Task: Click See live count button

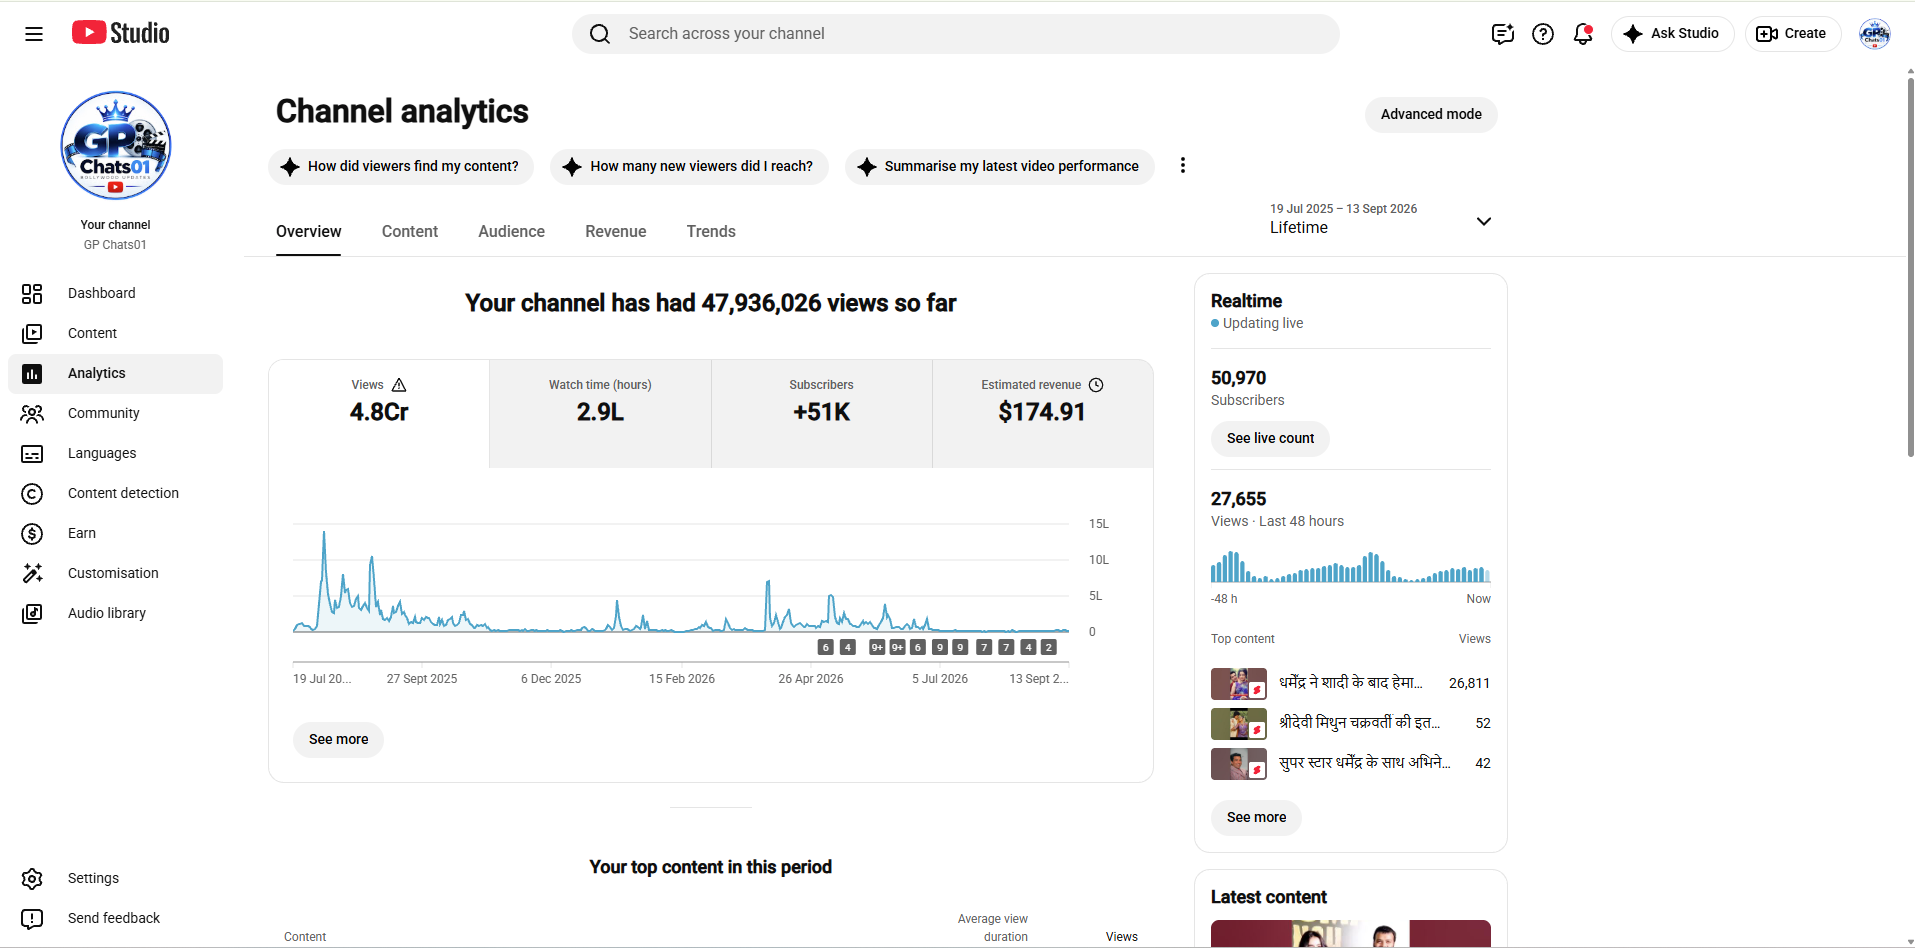Action: [1270, 439]
